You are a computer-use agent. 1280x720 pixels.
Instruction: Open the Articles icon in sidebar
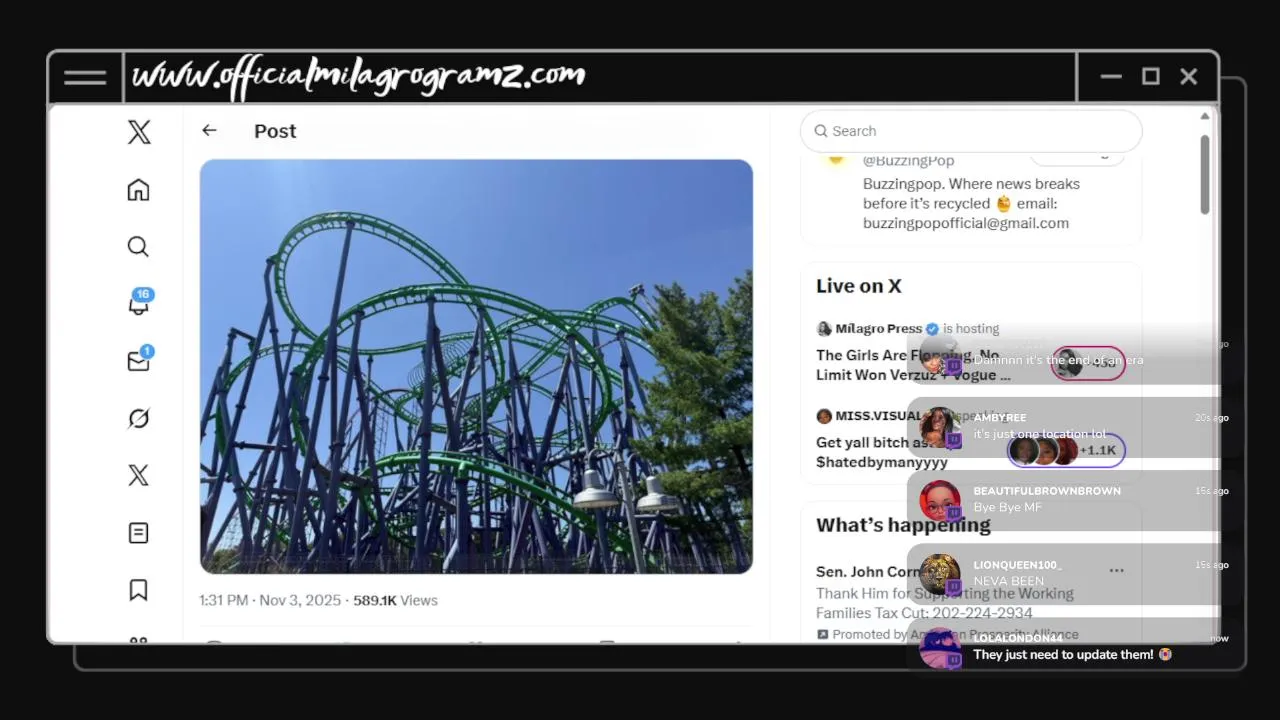coord(138,533)
